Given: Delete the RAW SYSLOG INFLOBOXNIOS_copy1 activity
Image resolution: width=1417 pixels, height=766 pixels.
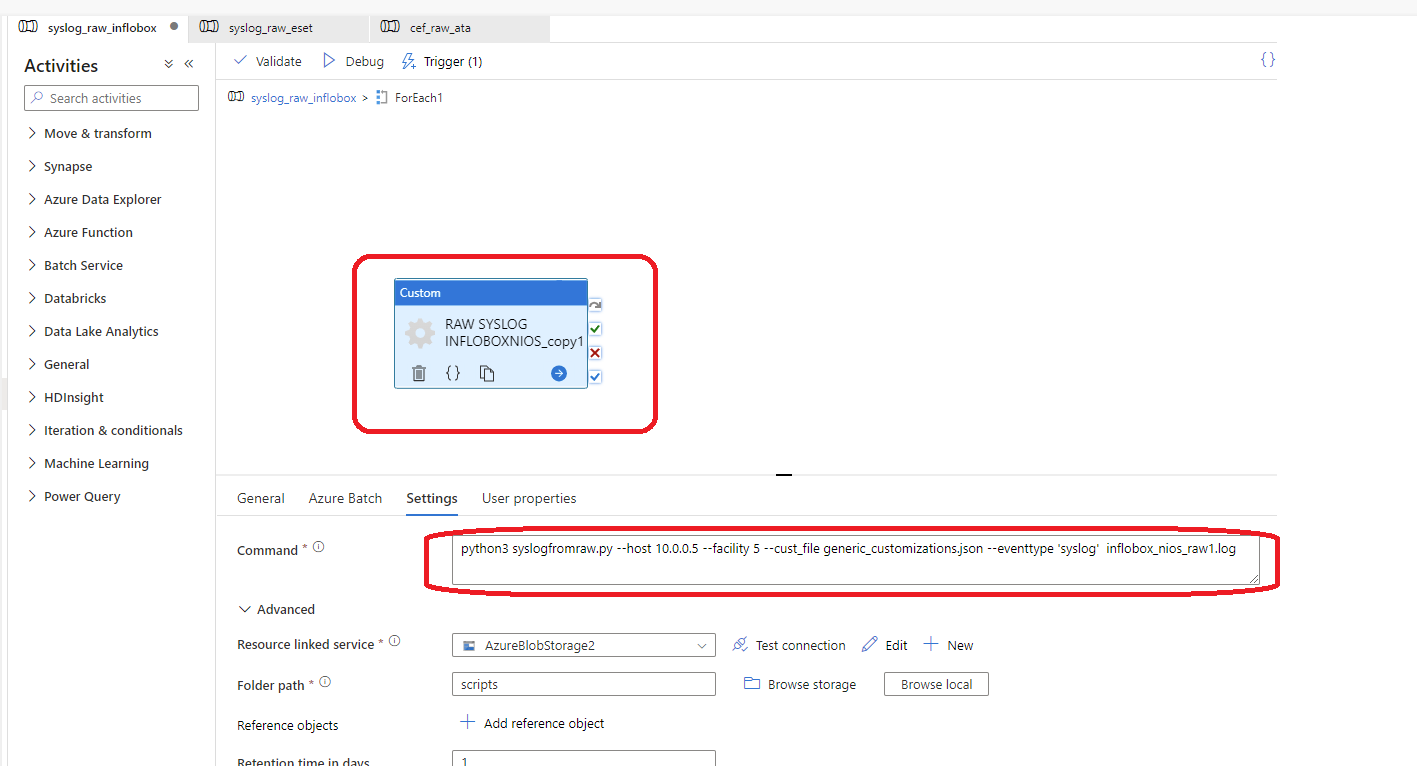Looking at the screenshot, I should click(x=419, y=373).
